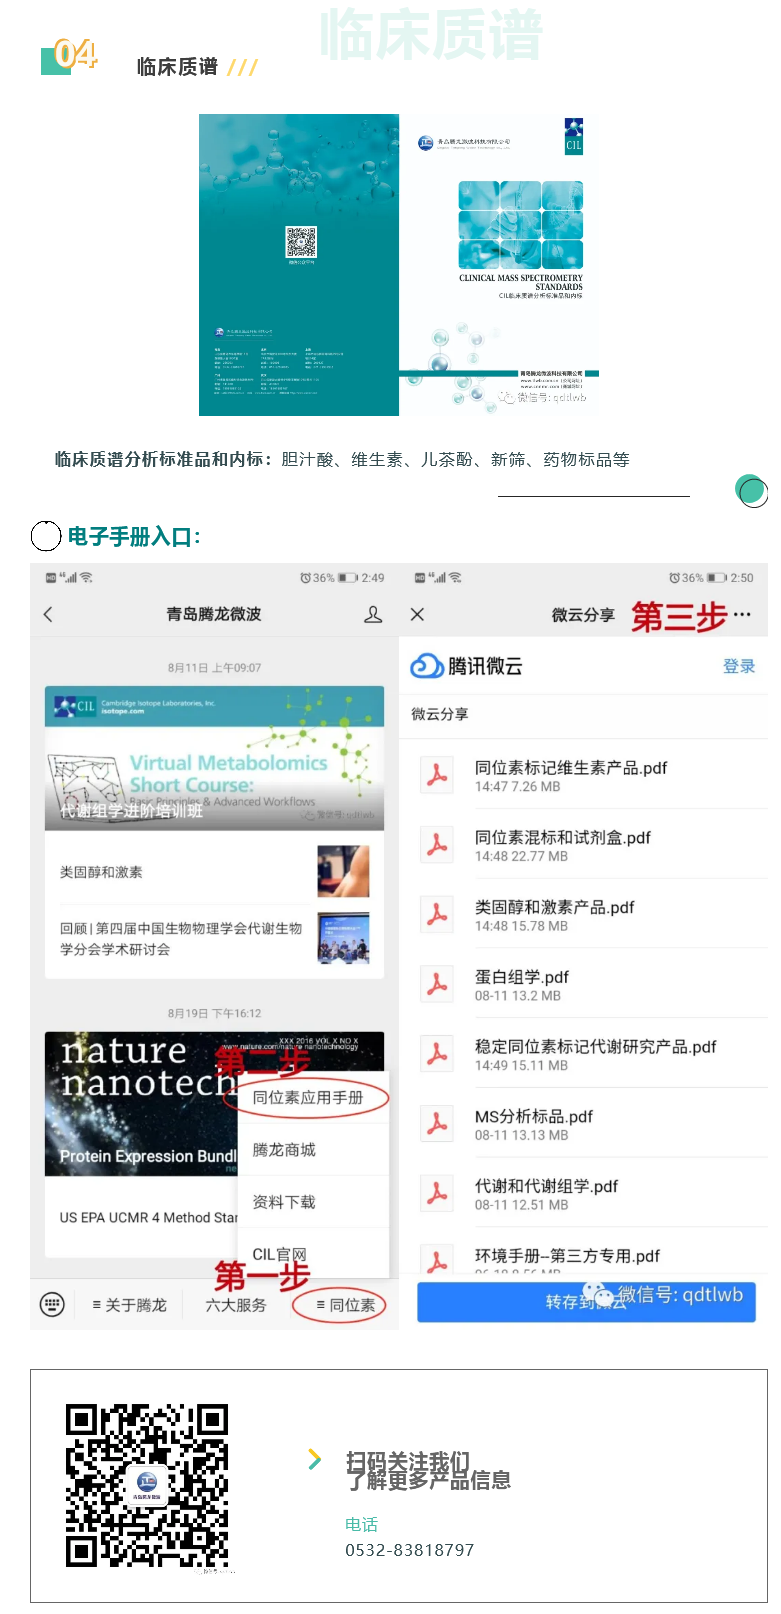781x1614 pixels.
Task: Click the QR code image at the bottom
Action: (147, 1484)
